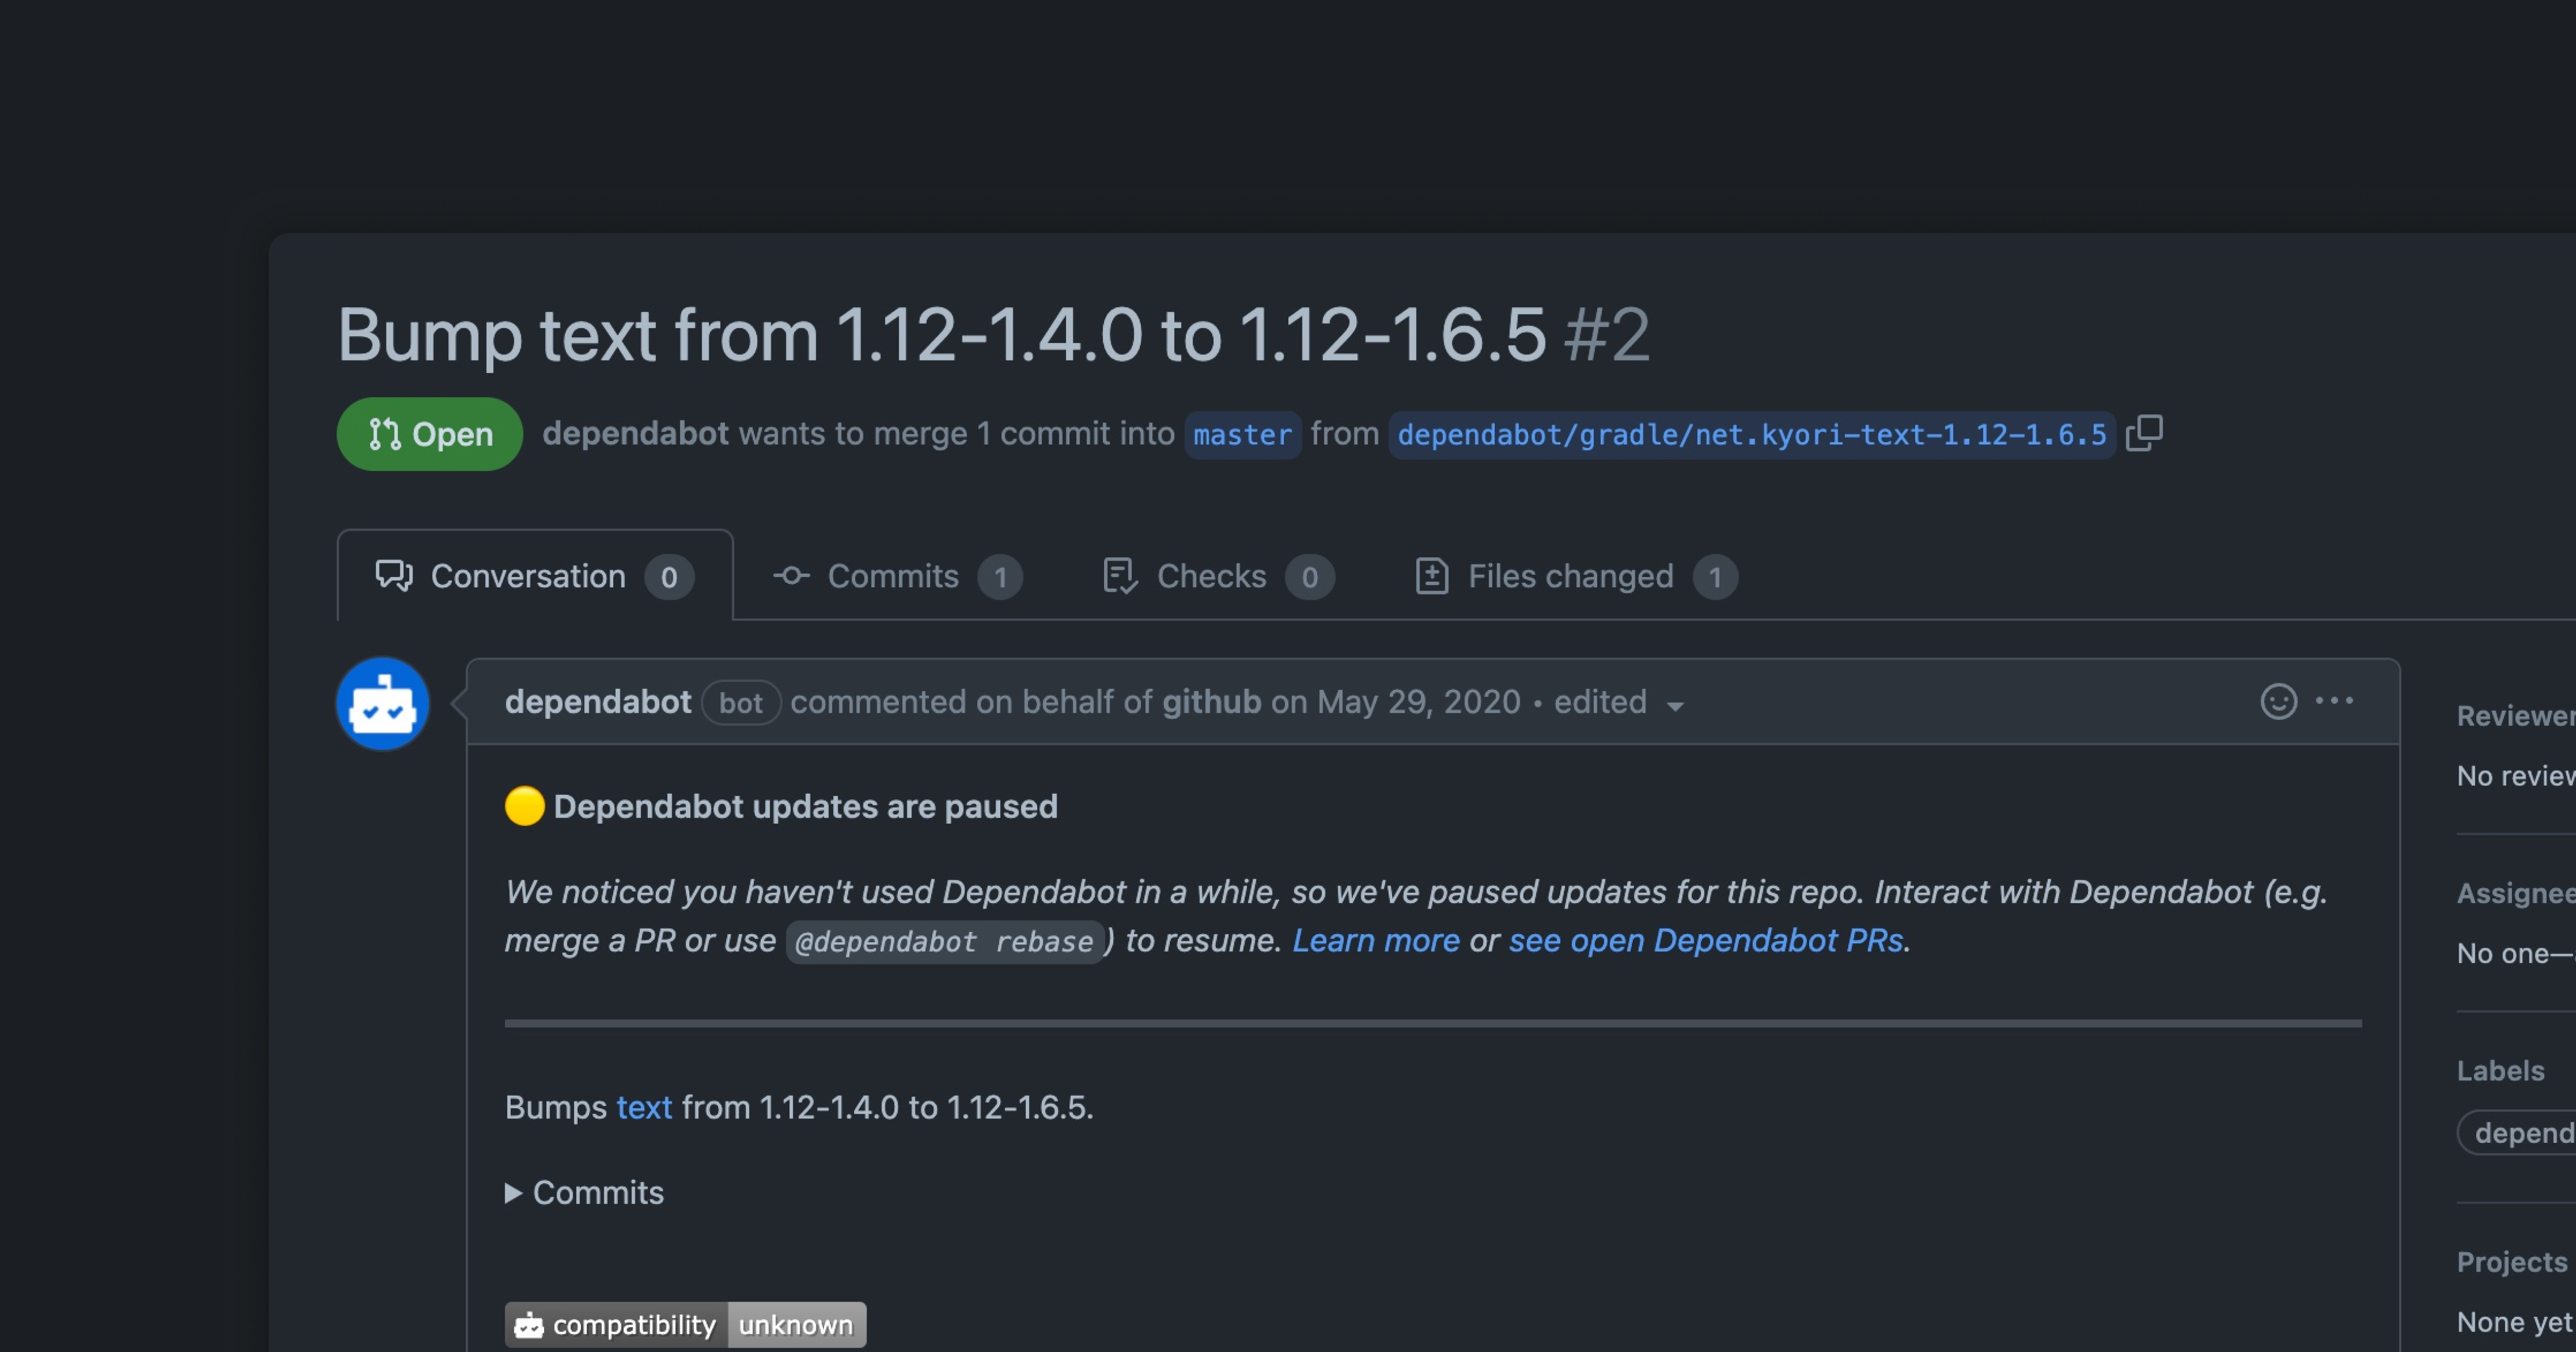Open the comment three-dots options menu
This screenshot has height=1352, width=2576.
pos(2334,701)
